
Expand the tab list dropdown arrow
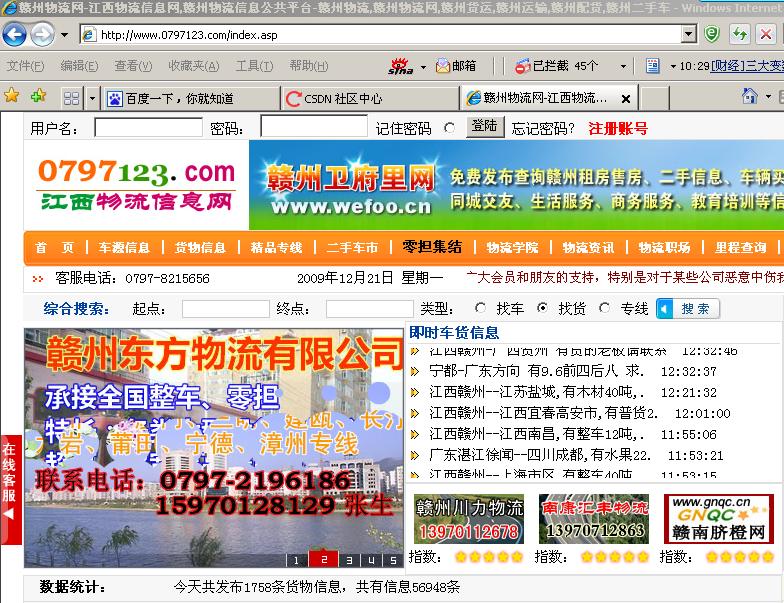pos(92,98)
